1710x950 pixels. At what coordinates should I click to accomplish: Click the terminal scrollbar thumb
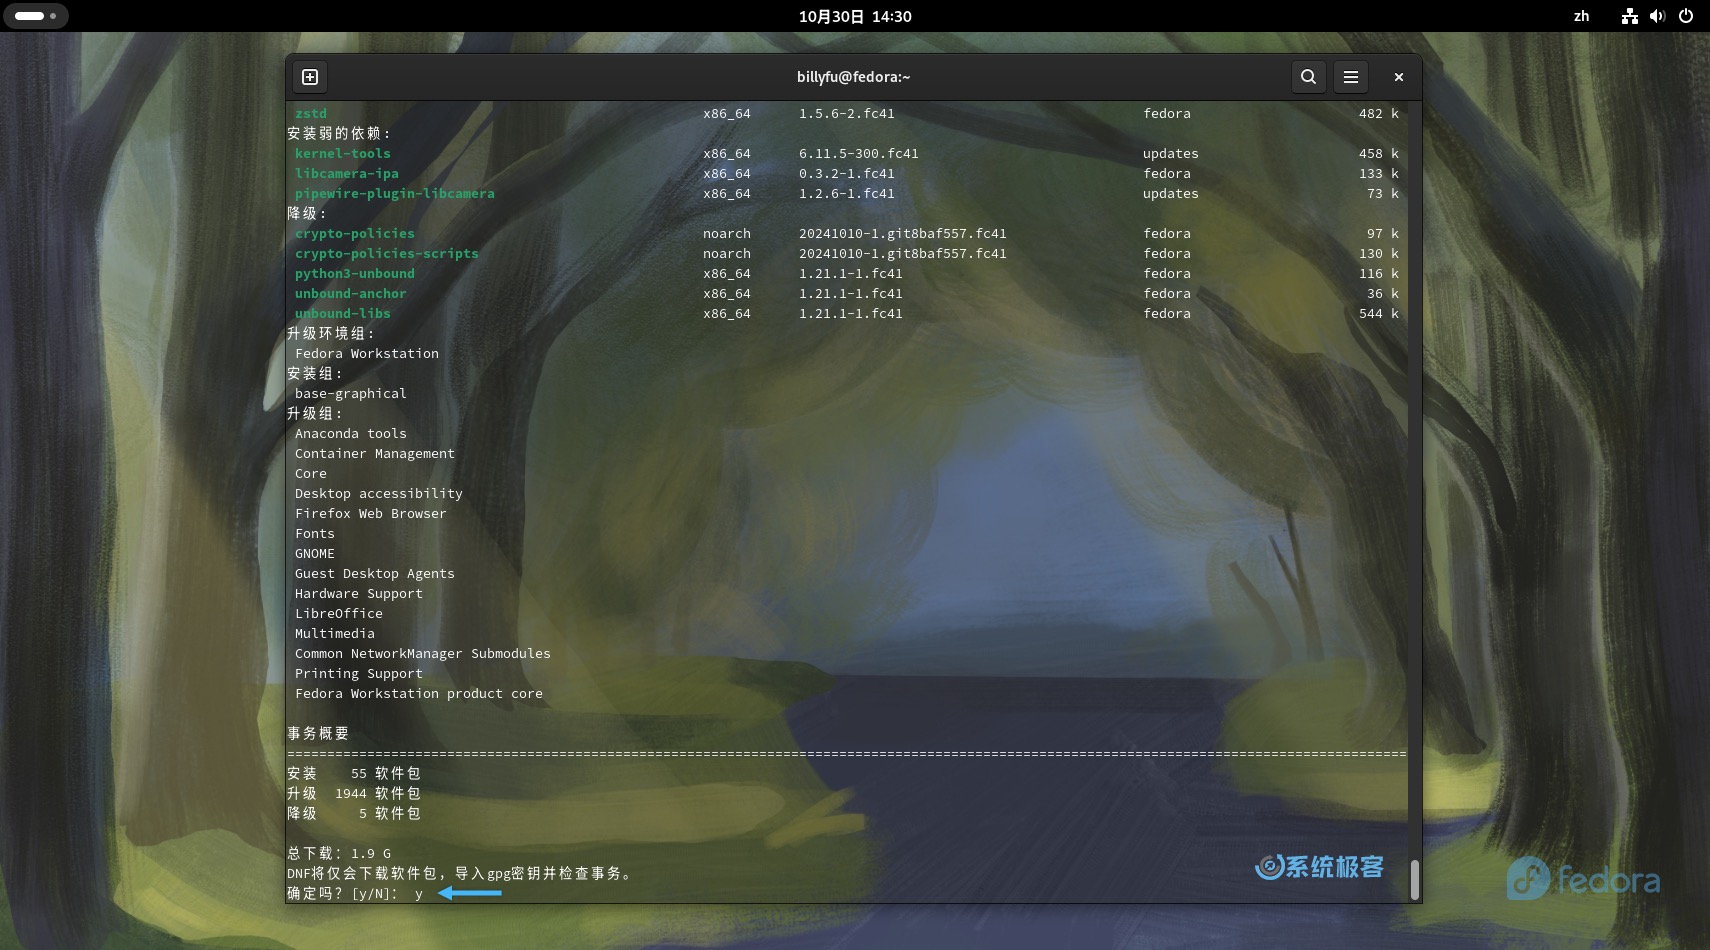pyautogui.click(x=1414, y=880)
